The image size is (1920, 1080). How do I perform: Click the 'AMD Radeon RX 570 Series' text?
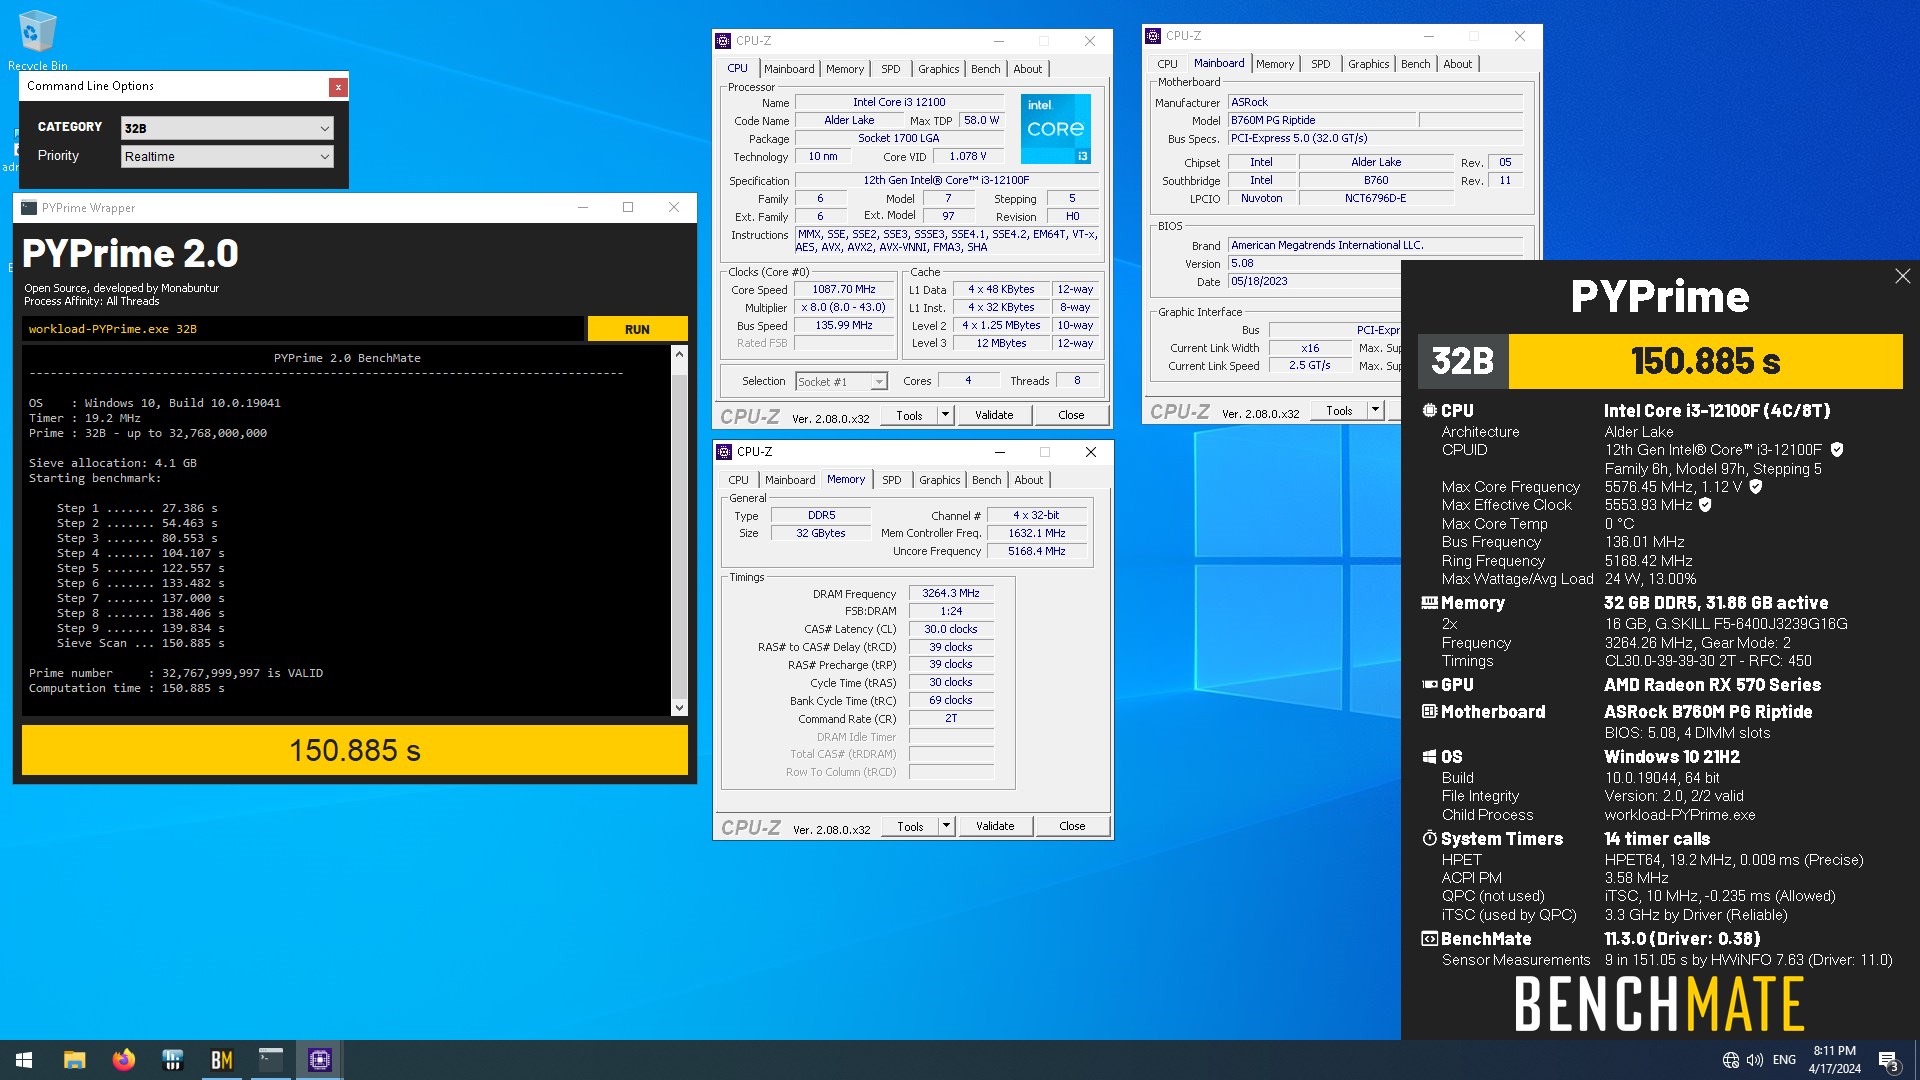click(x=1712, y=685)
